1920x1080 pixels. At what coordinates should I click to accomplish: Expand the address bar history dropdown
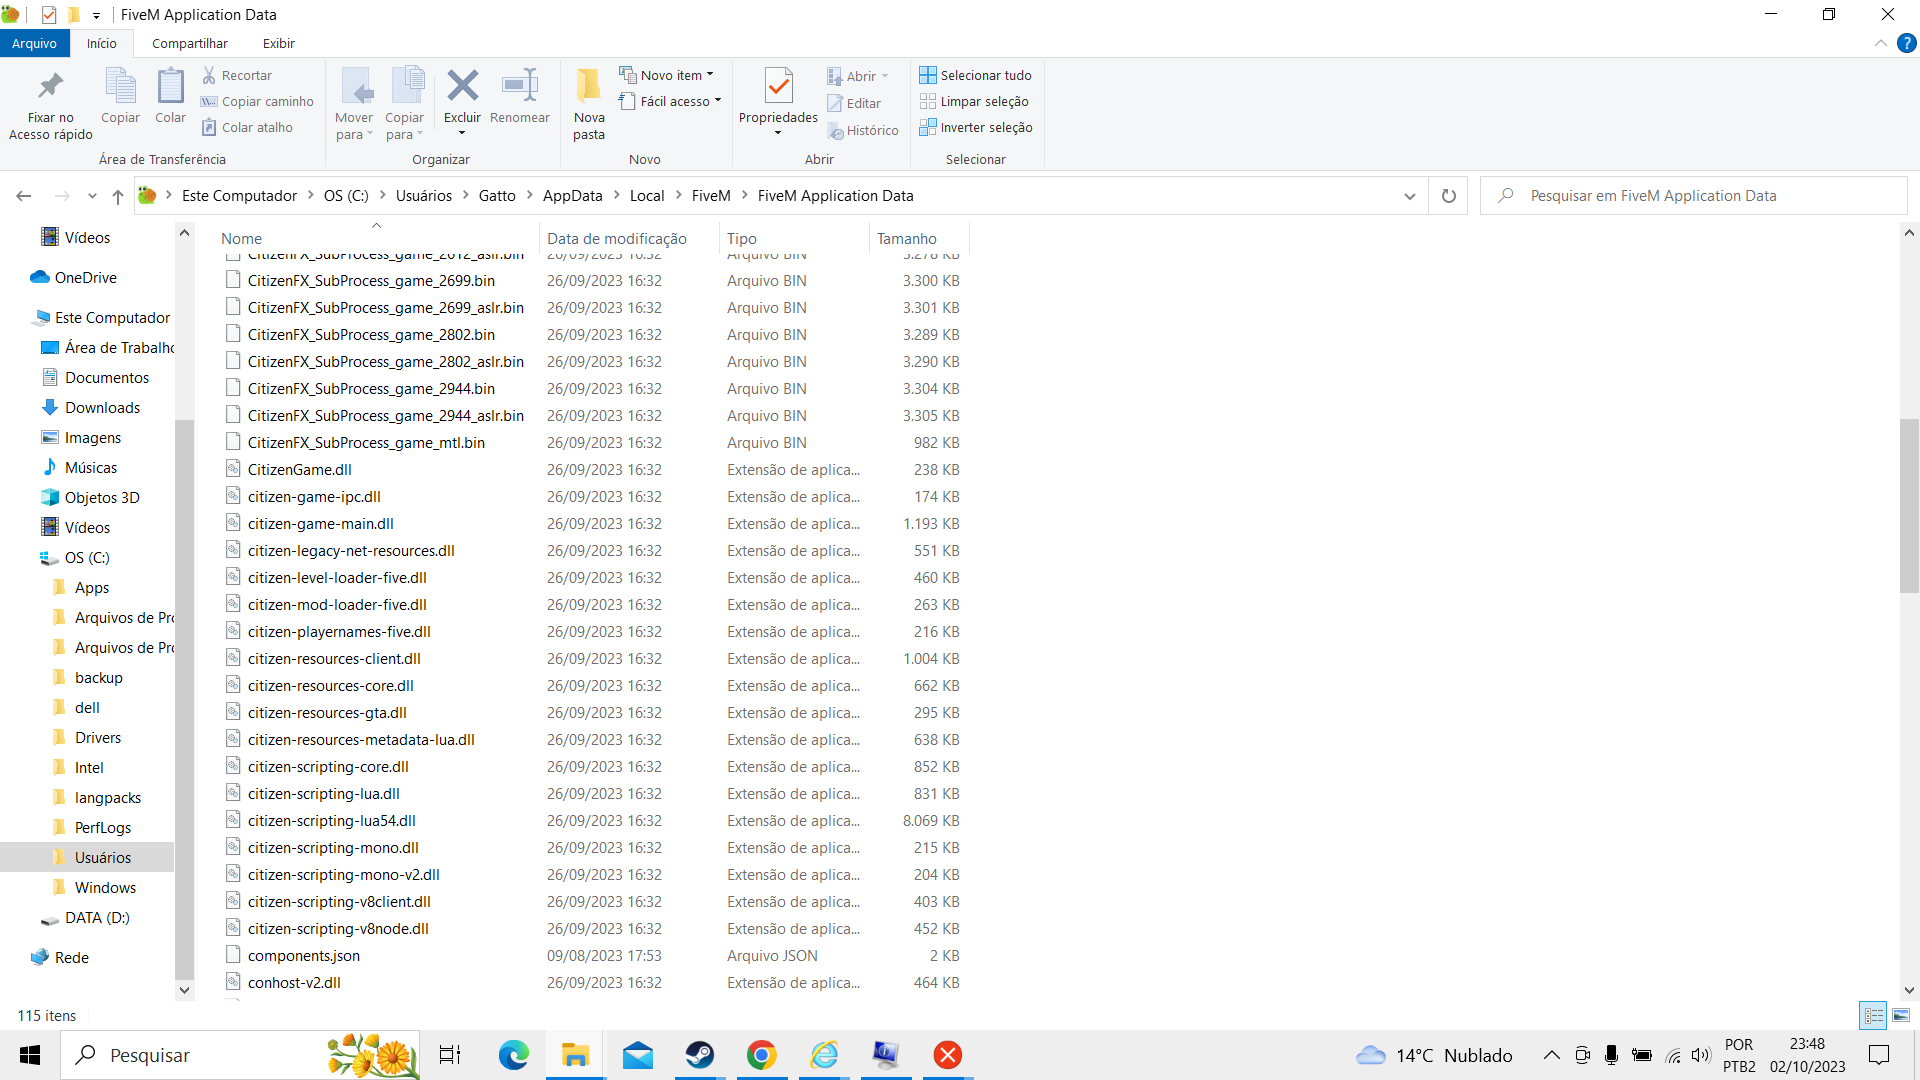[1410, 196]
